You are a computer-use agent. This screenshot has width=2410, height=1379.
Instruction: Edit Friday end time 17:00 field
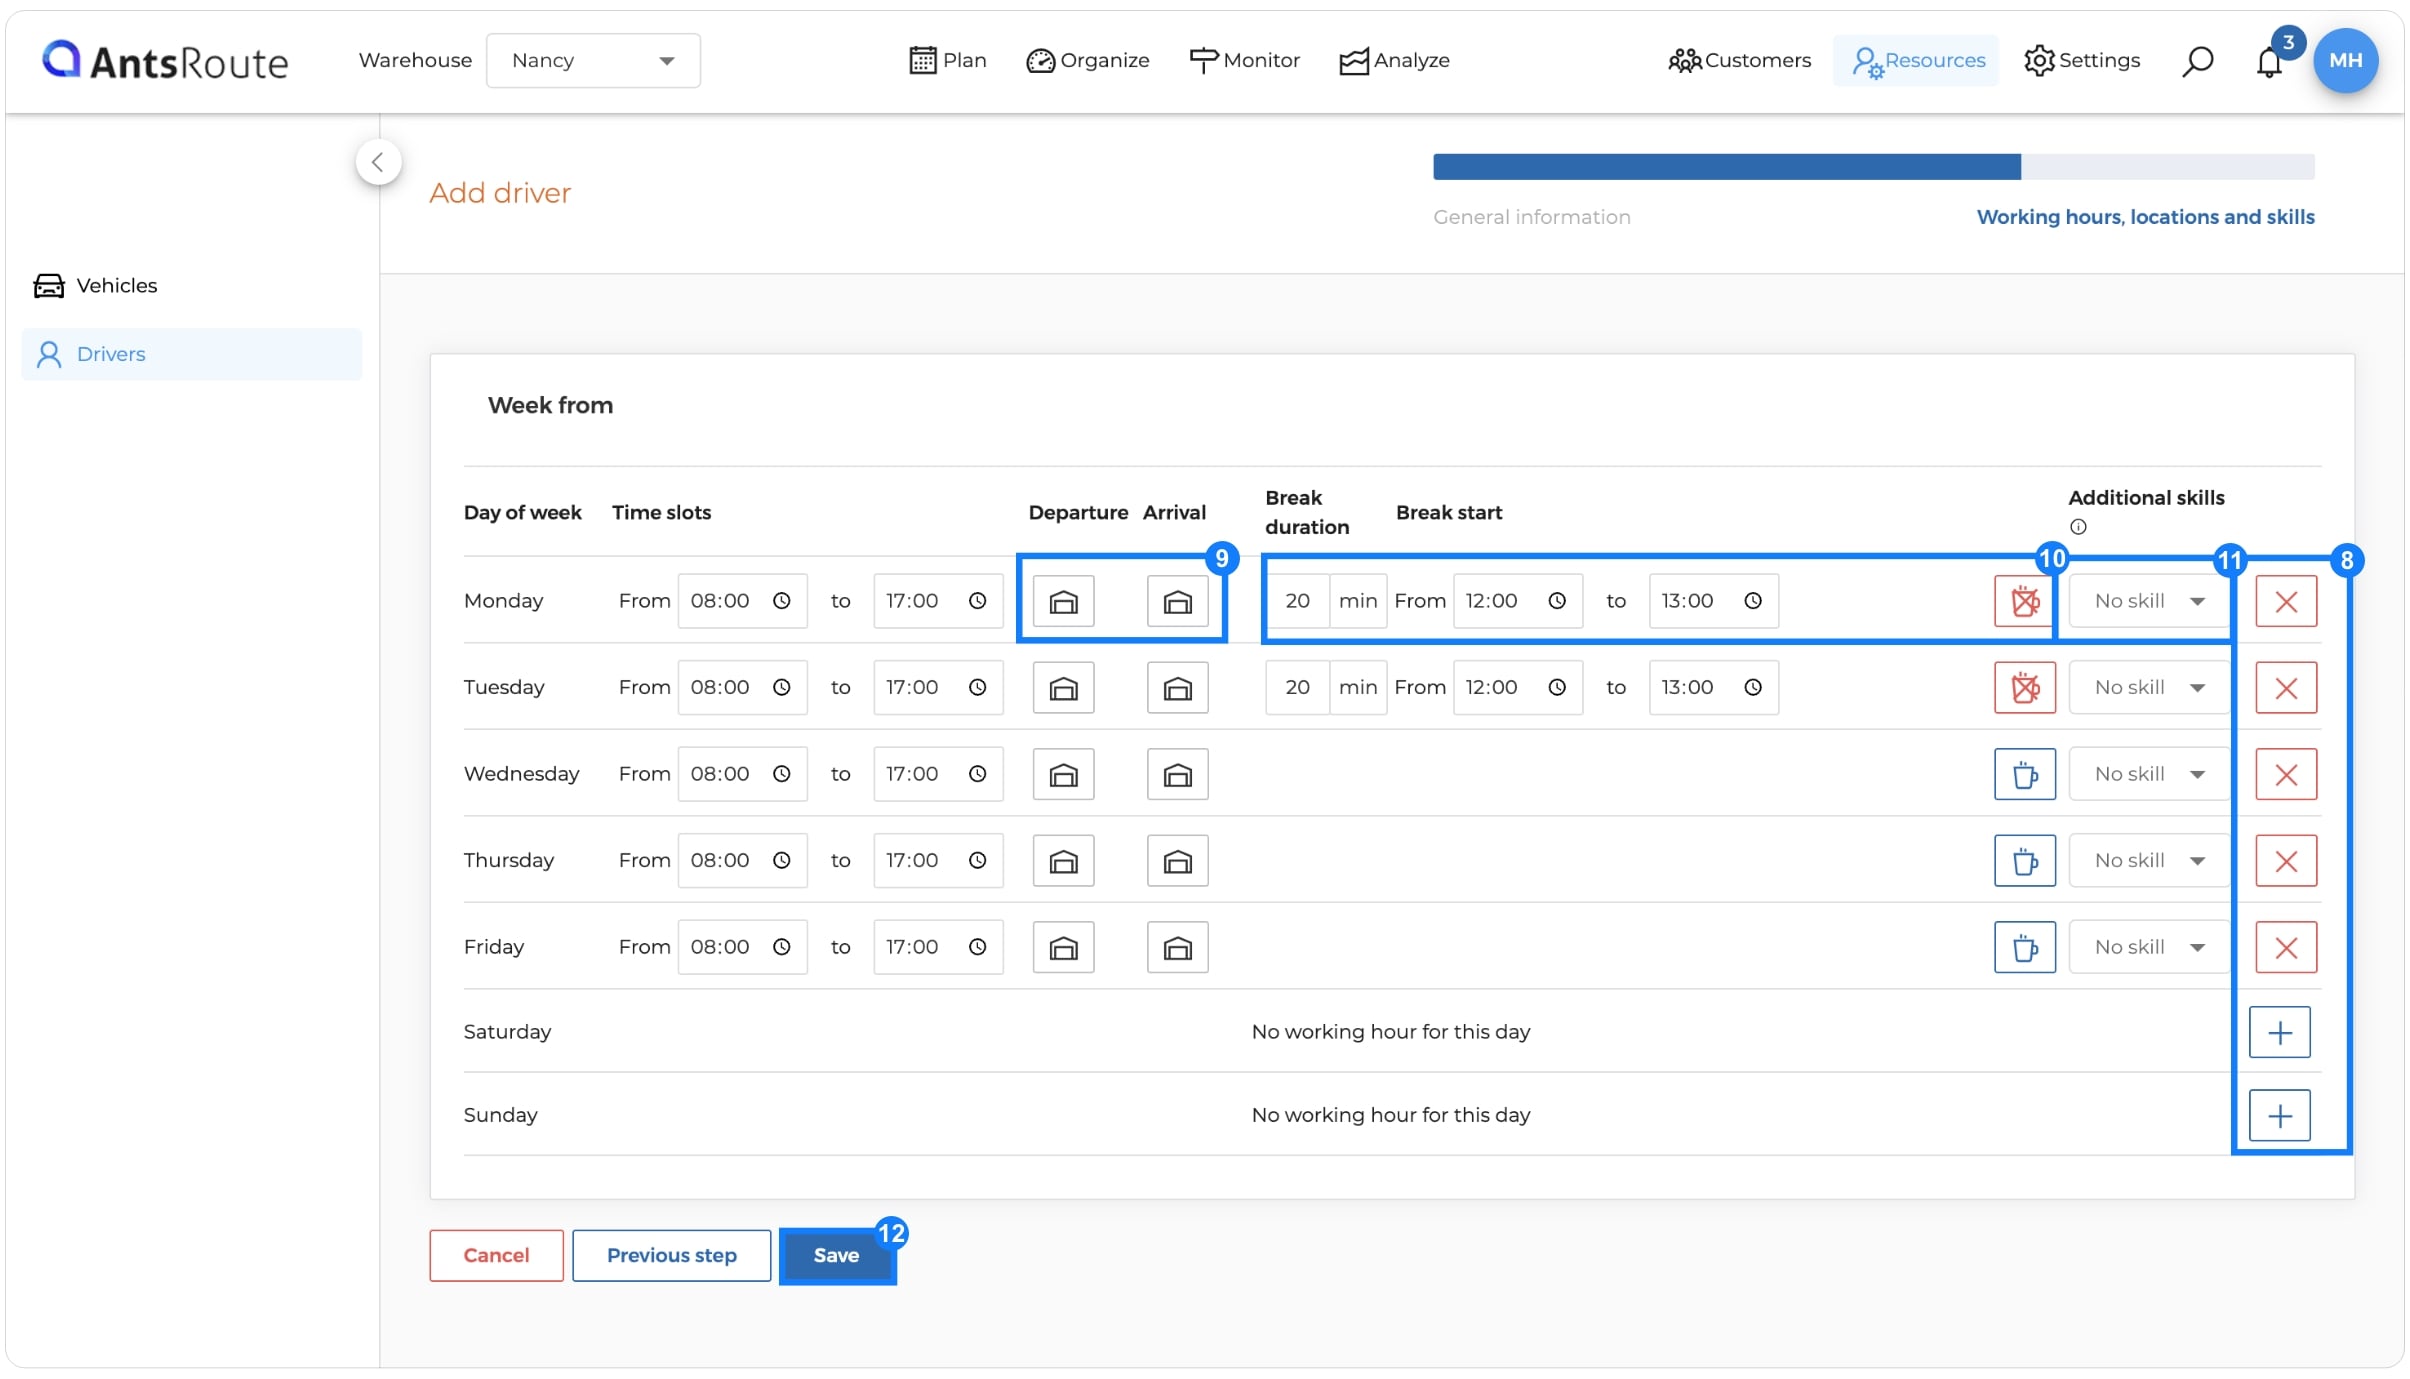(x=938, y=947)
